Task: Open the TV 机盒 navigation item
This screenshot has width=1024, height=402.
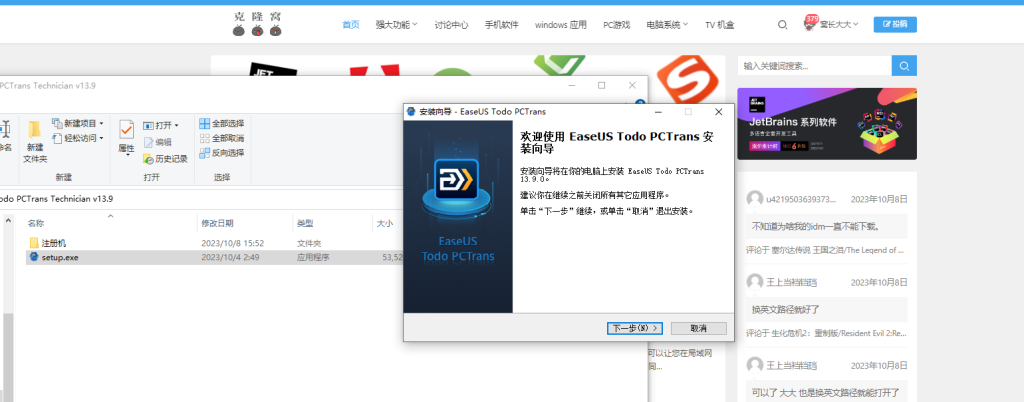Action: 720,25
